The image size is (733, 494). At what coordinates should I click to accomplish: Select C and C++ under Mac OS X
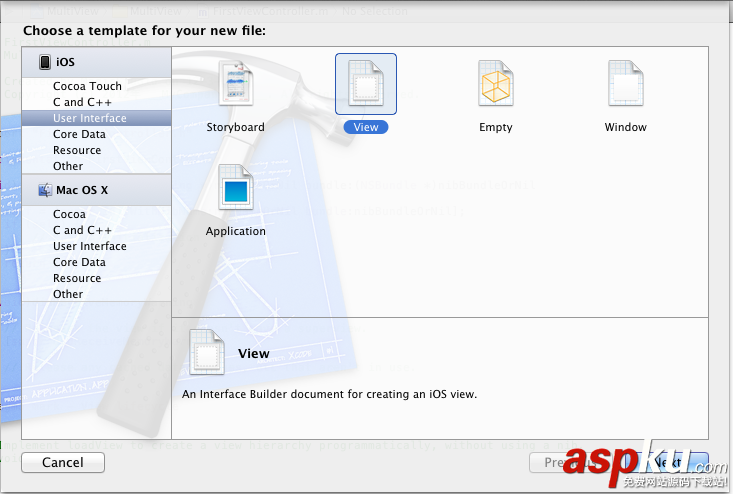pyautogui.click(x=82, y=230)
